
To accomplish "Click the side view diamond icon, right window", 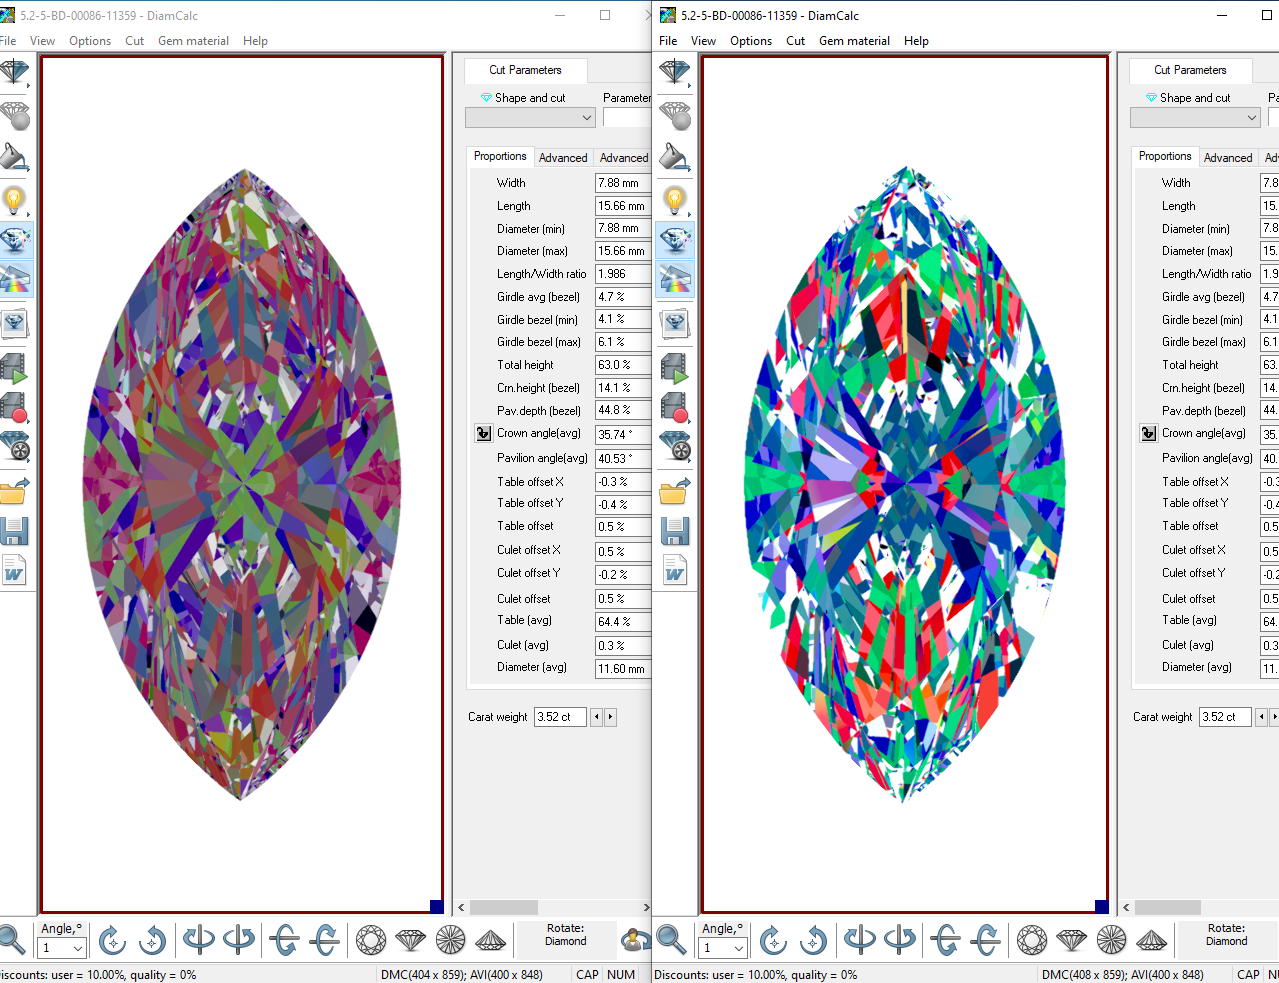I will point(1072,940).
